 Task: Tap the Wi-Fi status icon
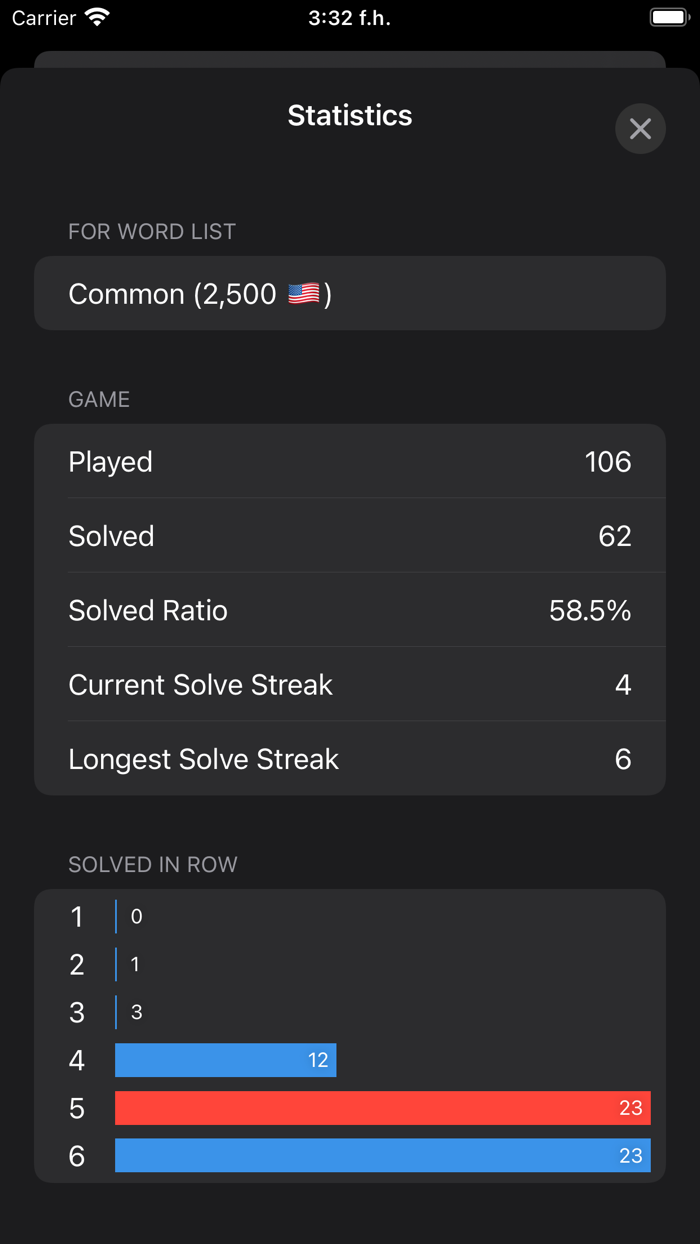(97, 17)
